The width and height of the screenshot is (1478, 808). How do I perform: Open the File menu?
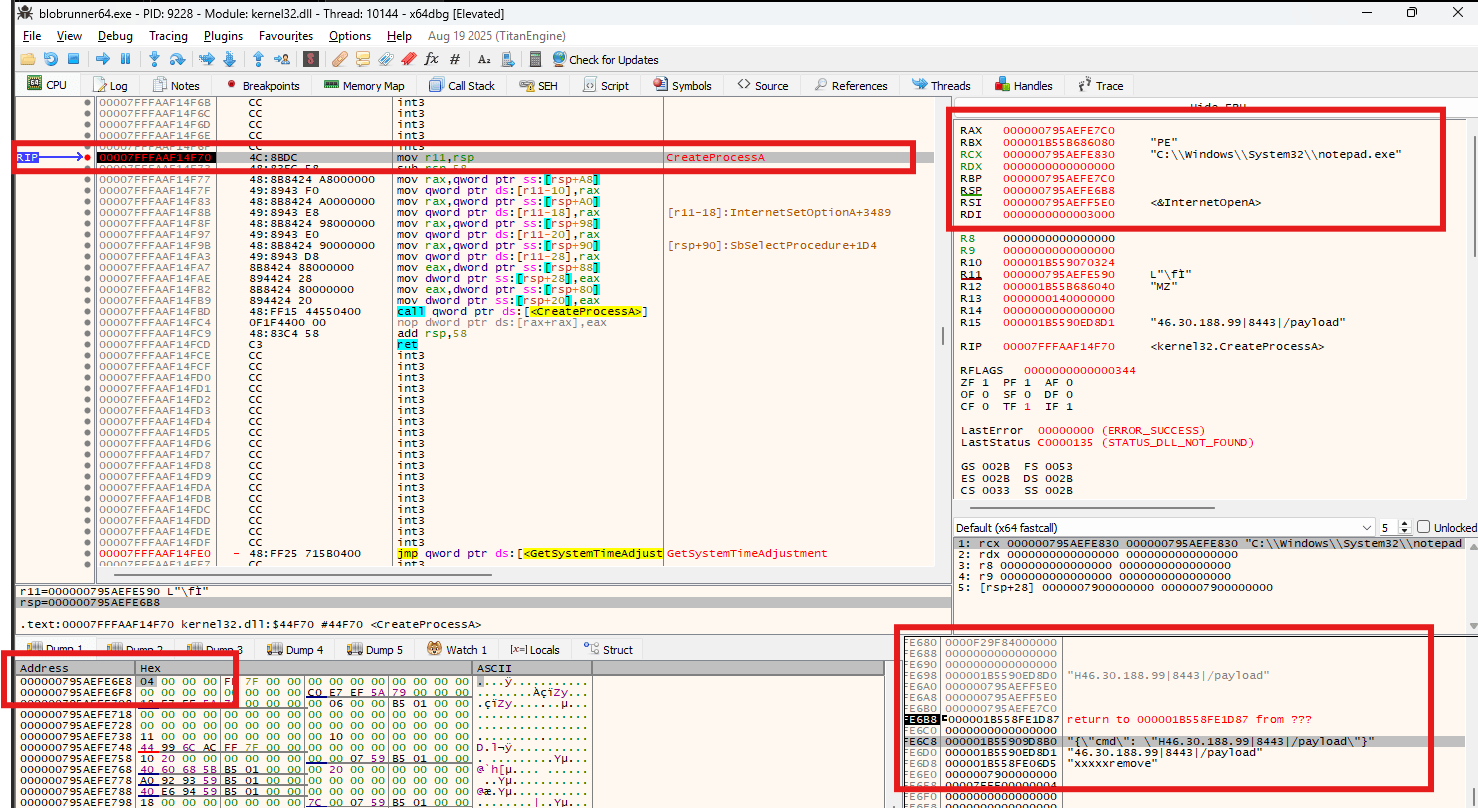(x=32, y=35)
